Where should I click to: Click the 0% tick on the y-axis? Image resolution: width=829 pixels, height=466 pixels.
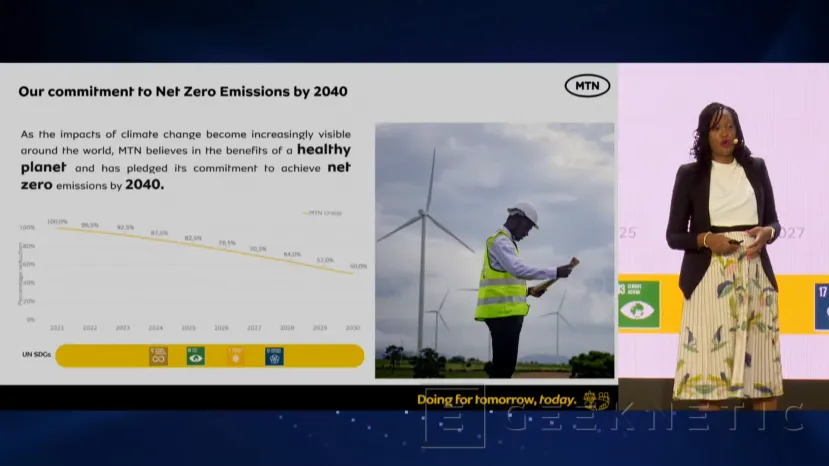[x=31, y=319]
